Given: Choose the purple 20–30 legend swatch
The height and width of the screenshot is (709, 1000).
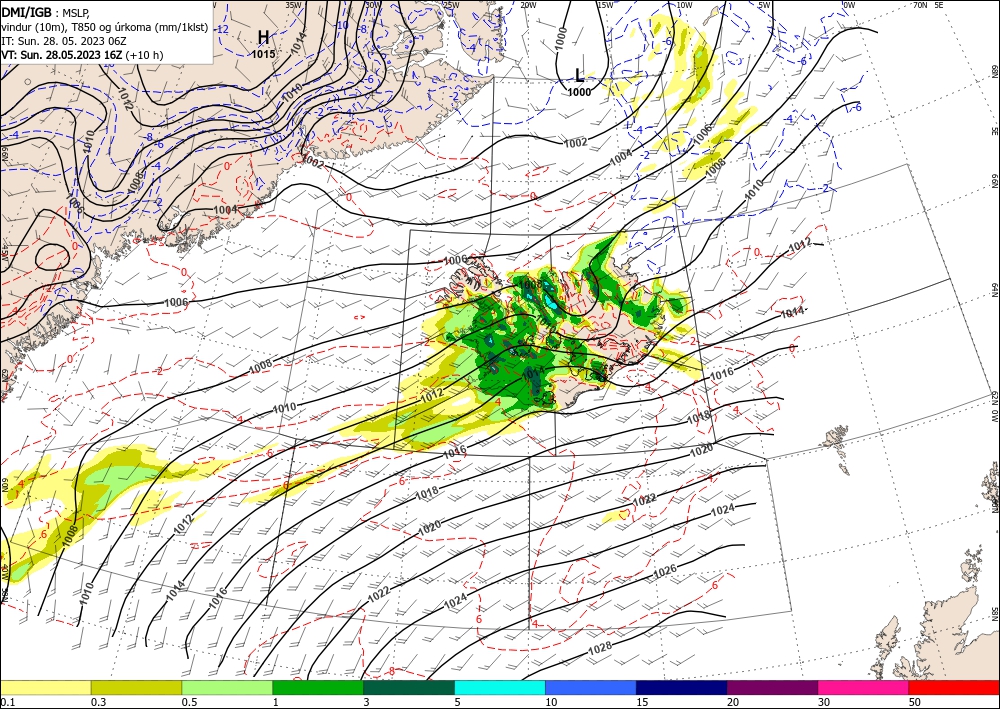Looking at the screenshot, I should tap(772, 687).
